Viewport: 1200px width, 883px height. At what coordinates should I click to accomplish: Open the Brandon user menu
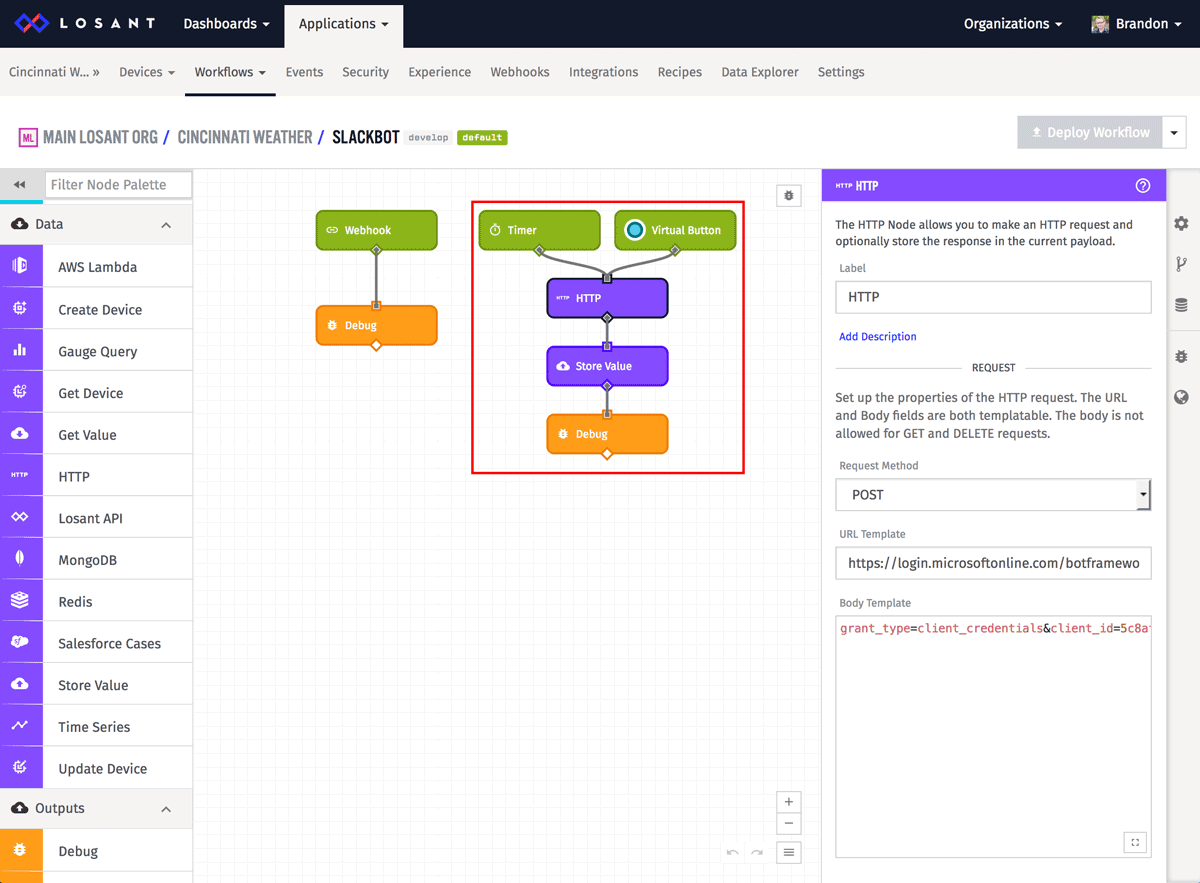1135,24
